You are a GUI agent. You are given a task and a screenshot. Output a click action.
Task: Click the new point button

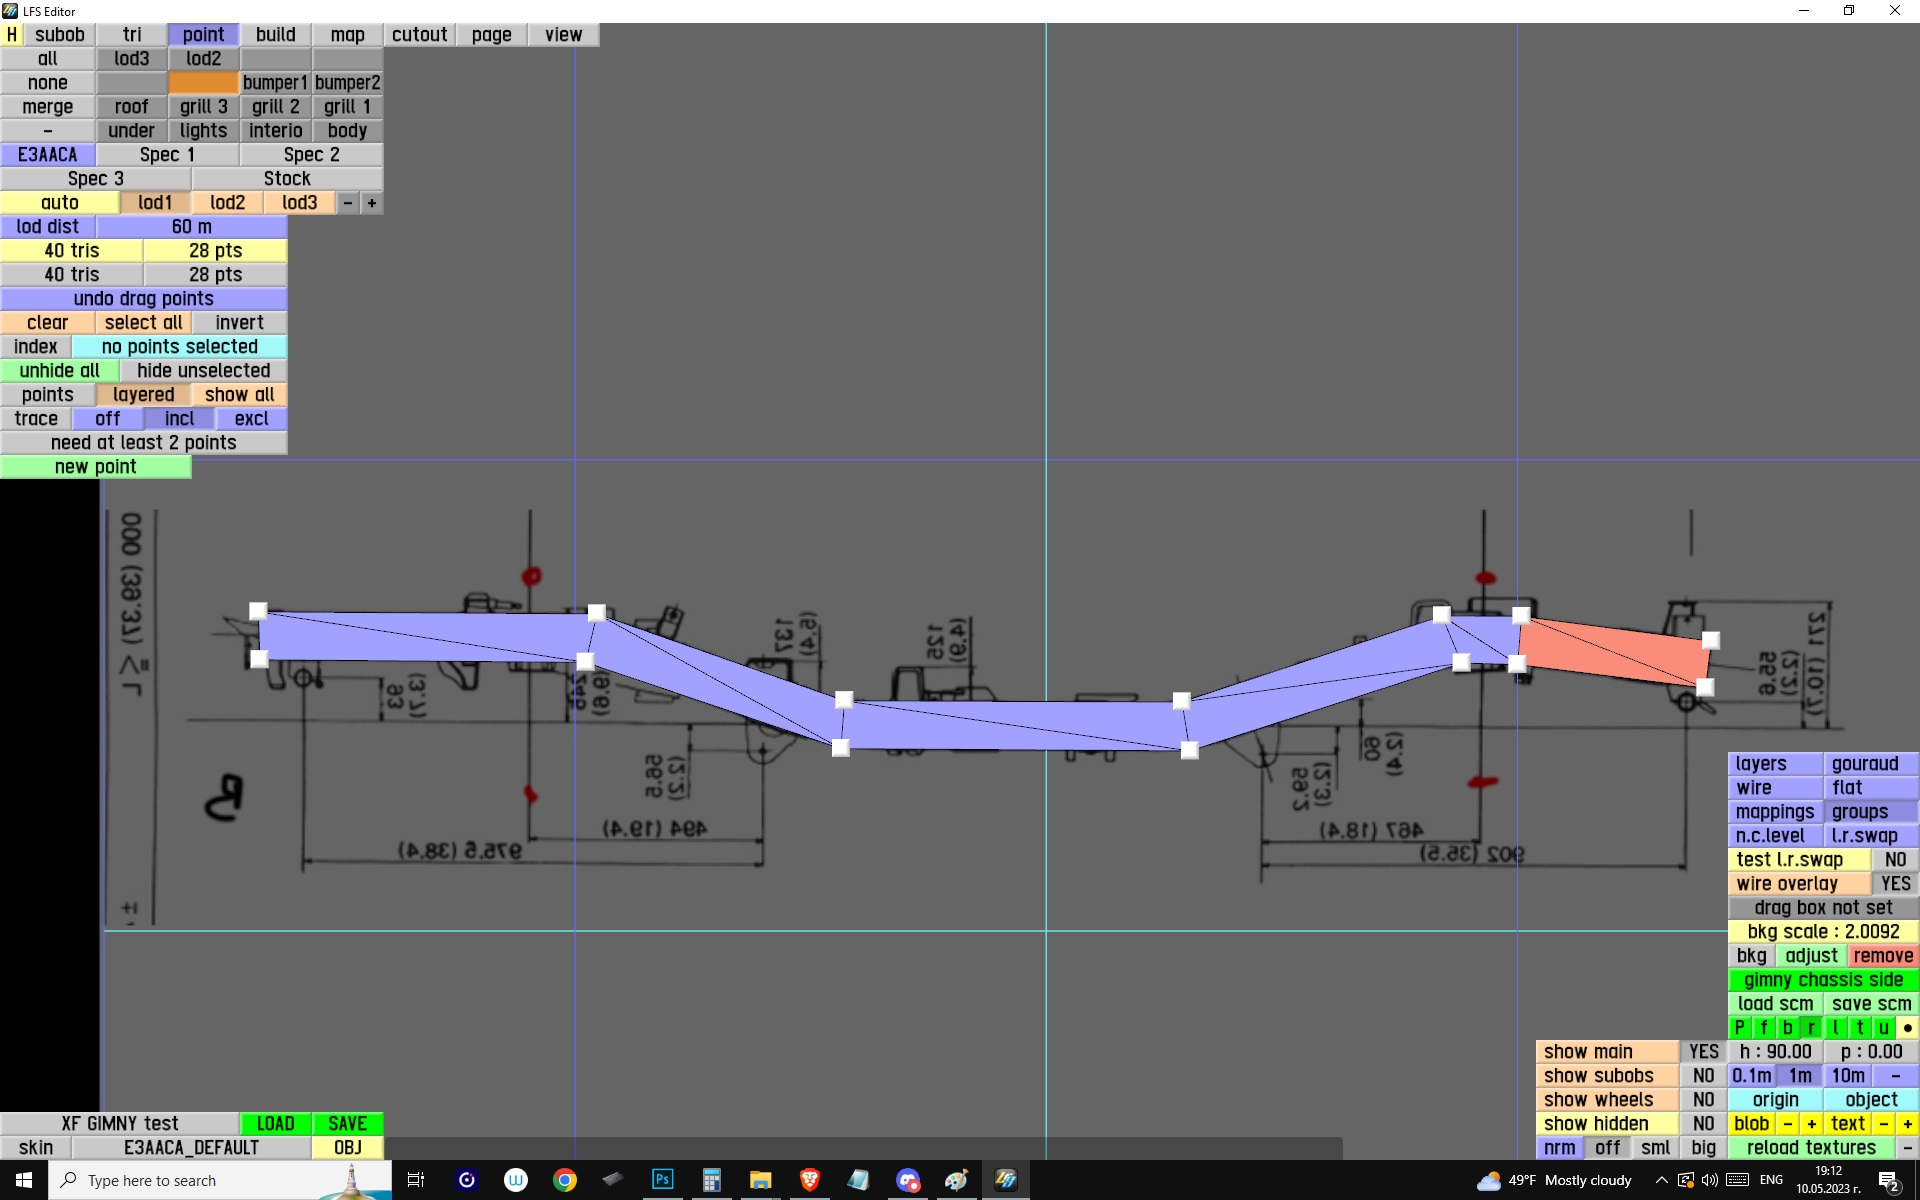[95, 467]
